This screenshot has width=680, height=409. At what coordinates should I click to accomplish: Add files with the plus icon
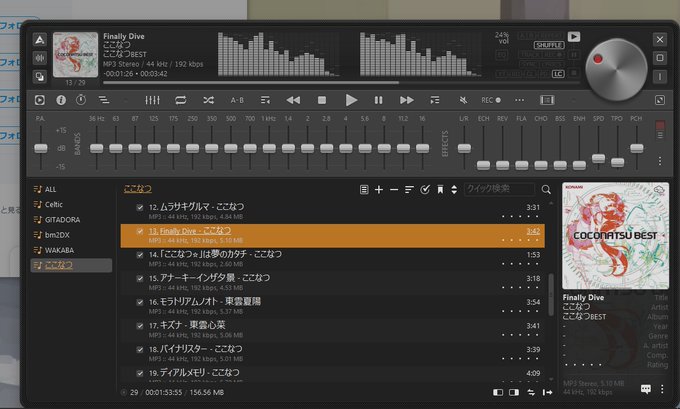379,190
